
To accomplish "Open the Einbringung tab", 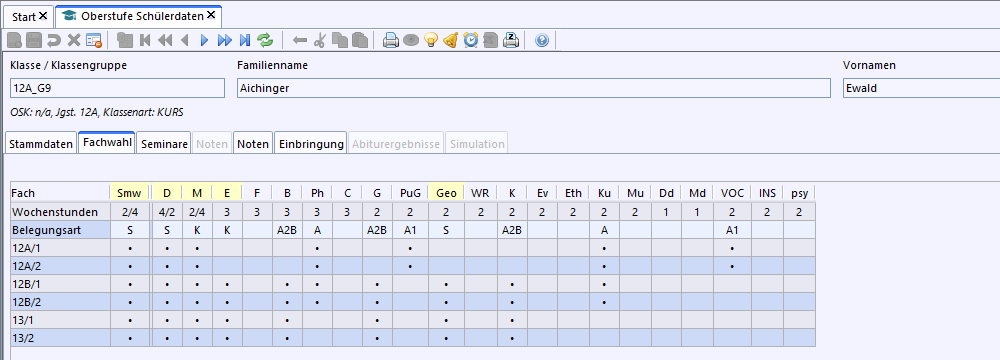I will point(311,144).
